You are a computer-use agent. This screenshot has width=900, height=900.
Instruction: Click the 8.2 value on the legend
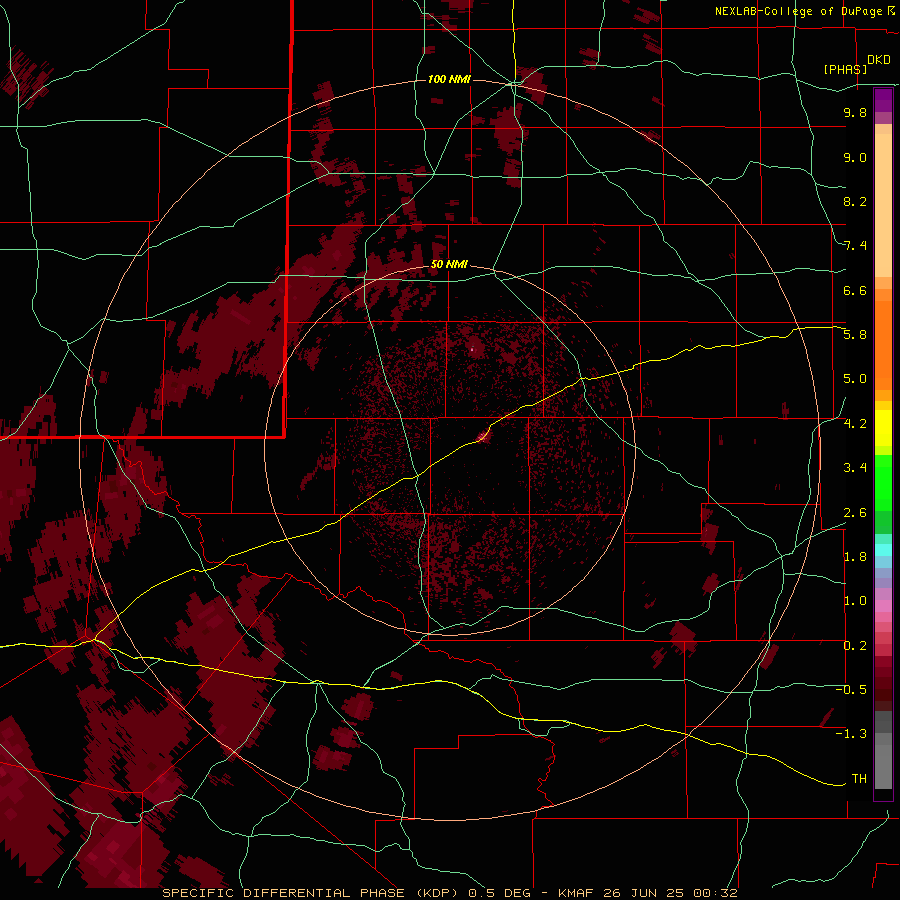855,201
